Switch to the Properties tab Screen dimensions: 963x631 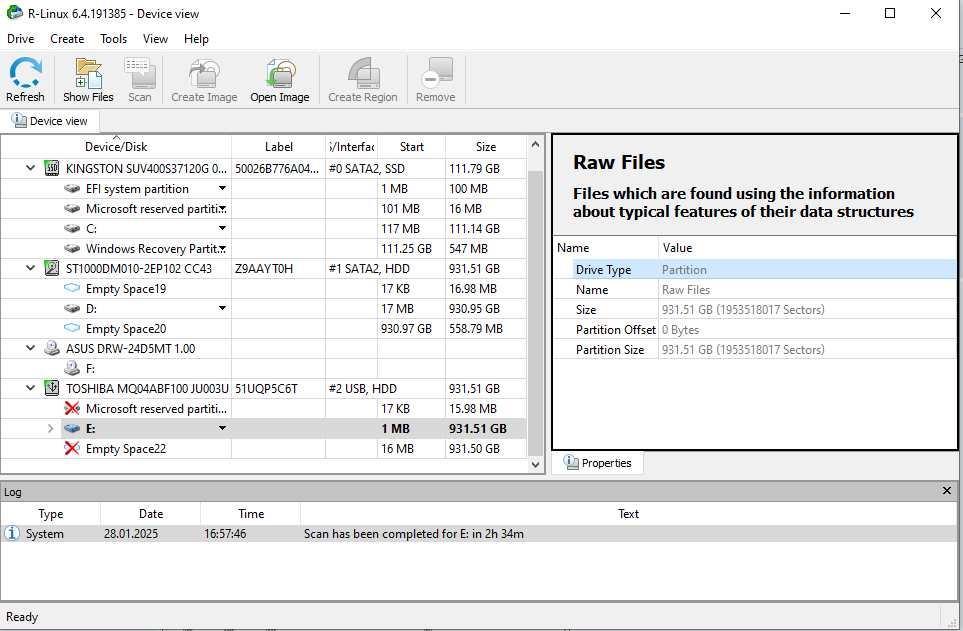[x=598, y=463]
